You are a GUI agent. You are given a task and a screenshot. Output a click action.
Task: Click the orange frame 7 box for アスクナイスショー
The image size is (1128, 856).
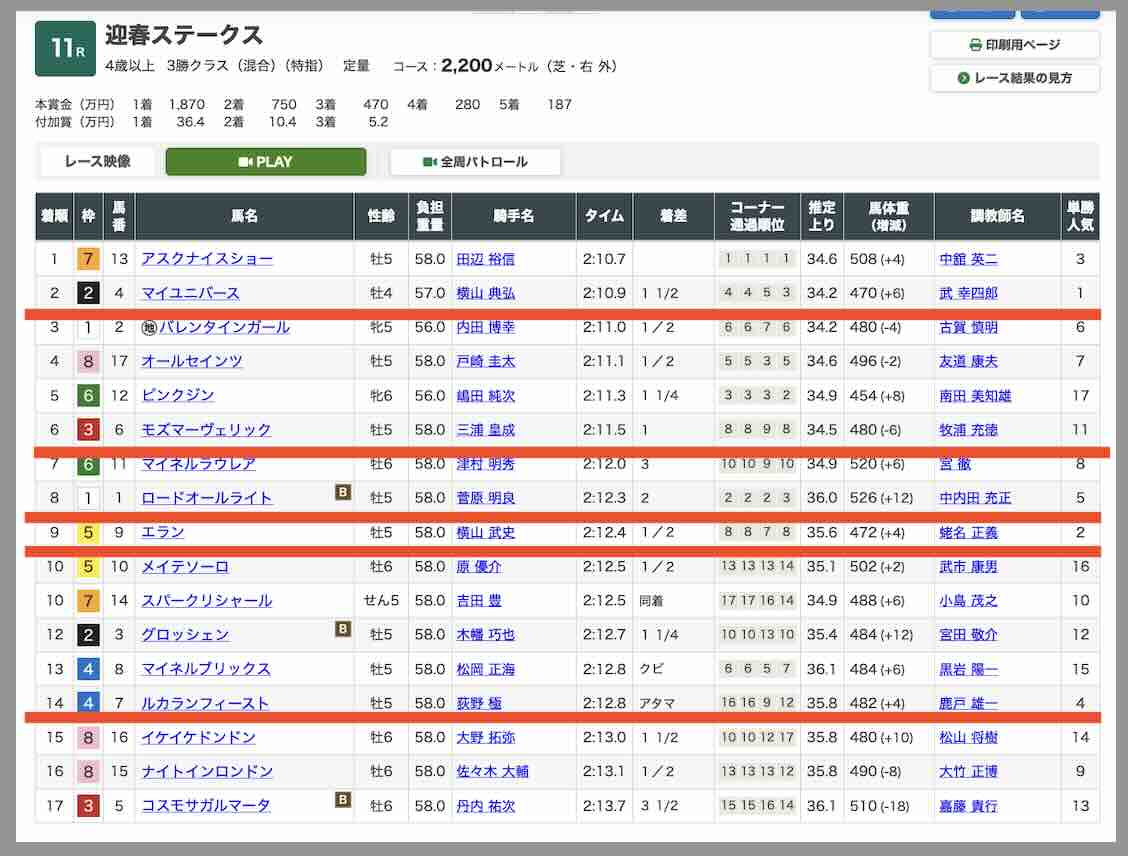[x=88, y=259]
